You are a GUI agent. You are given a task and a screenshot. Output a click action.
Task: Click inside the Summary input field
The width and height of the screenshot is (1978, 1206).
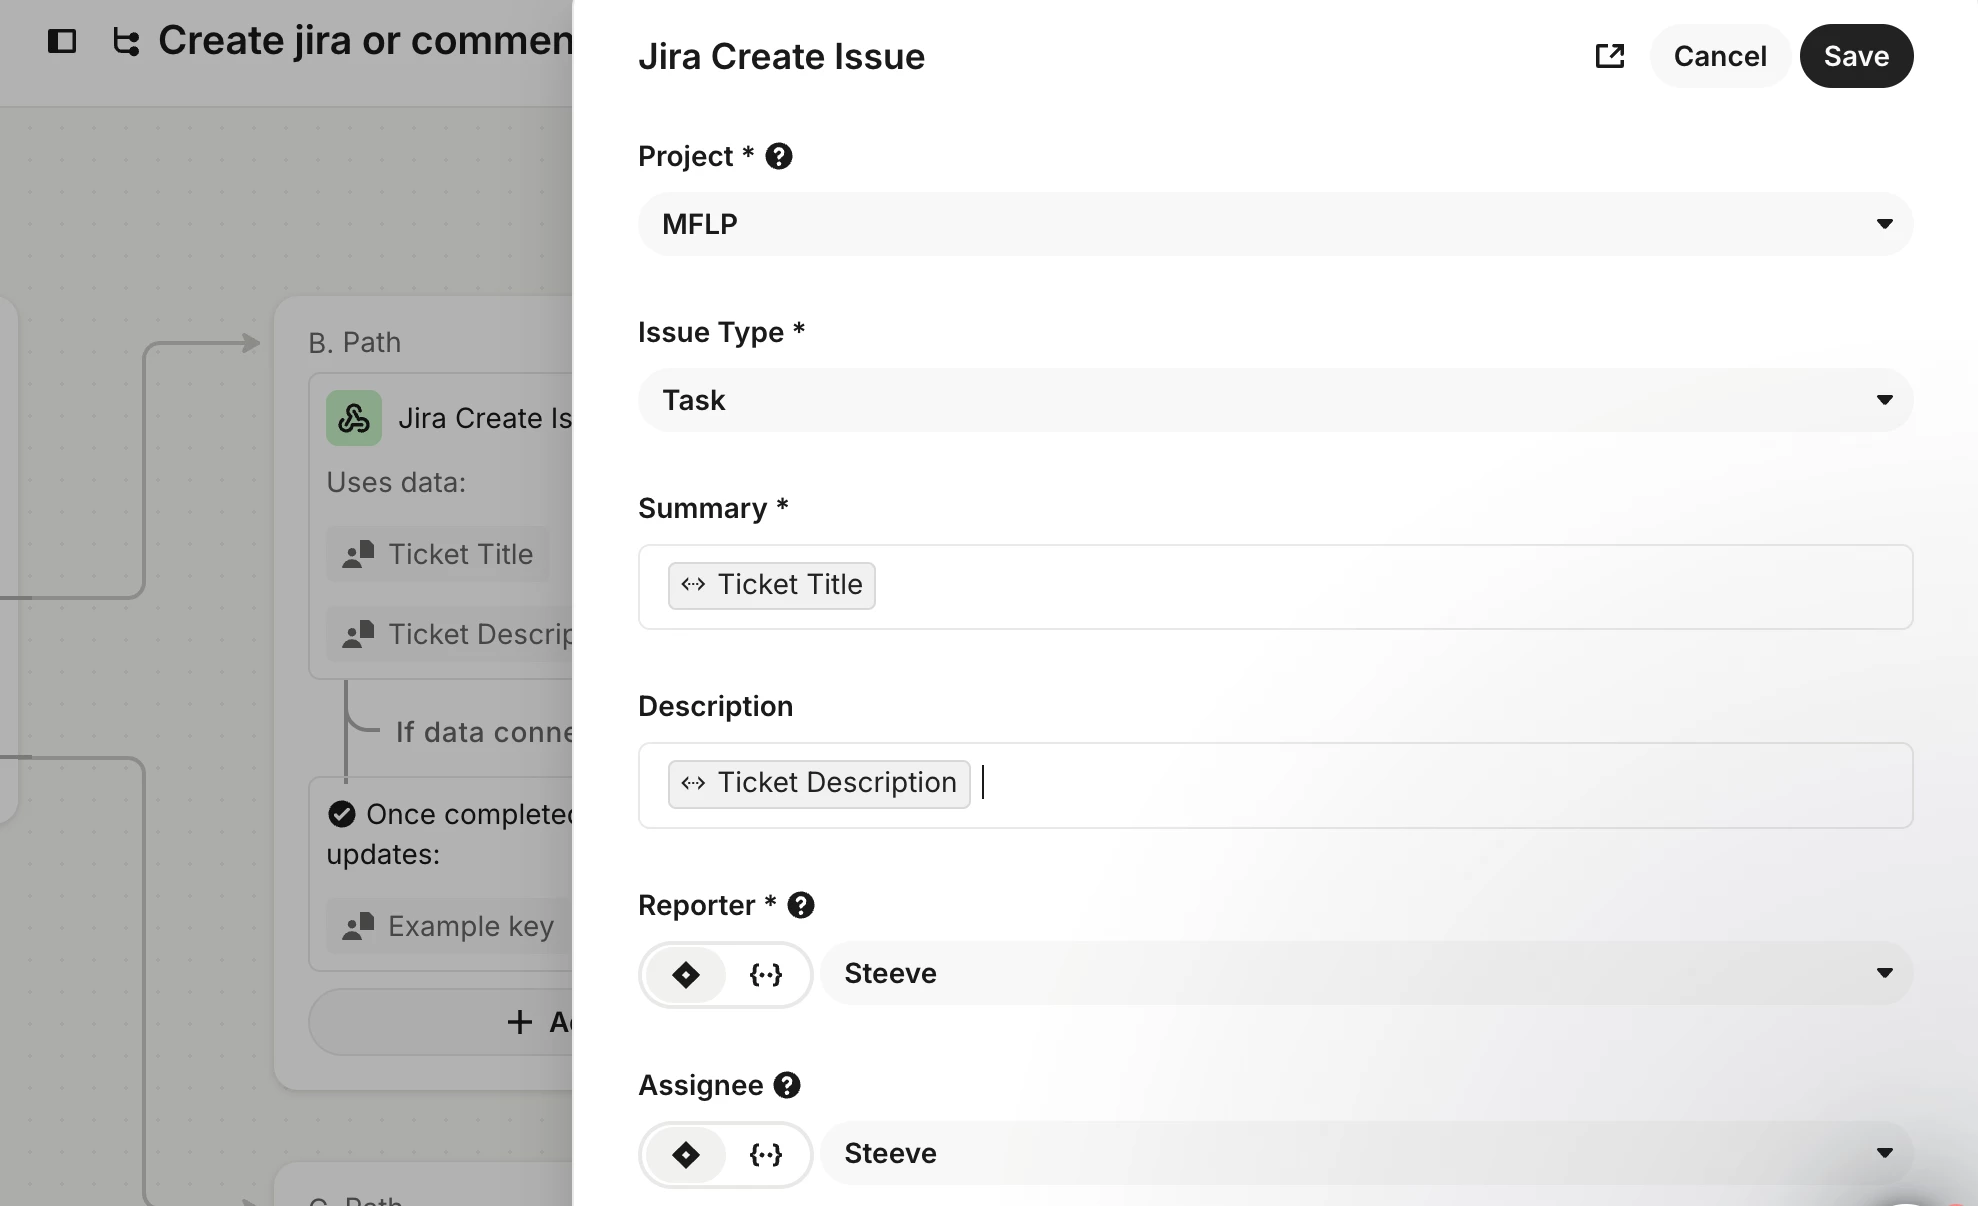click(1275, 587)
